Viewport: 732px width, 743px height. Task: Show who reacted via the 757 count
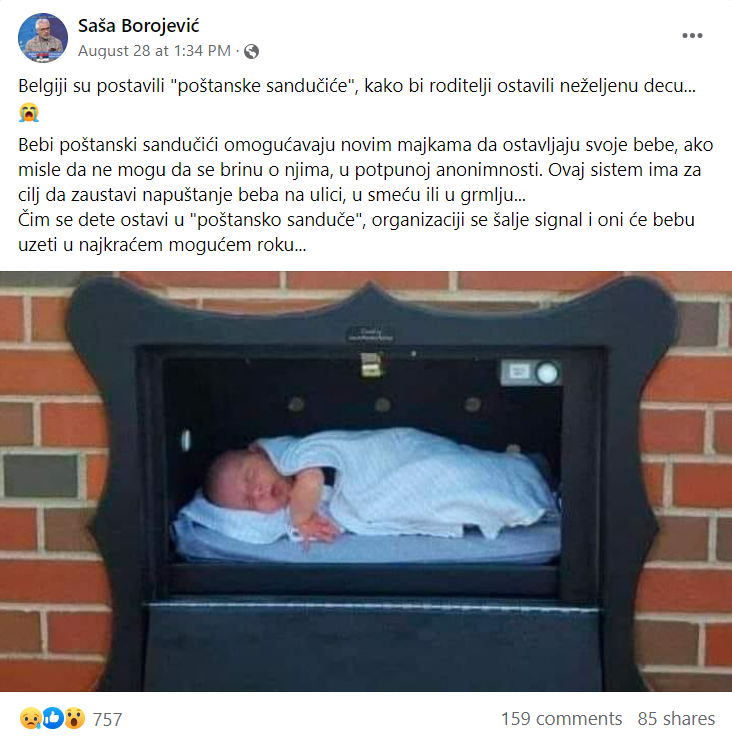(107, 719)
